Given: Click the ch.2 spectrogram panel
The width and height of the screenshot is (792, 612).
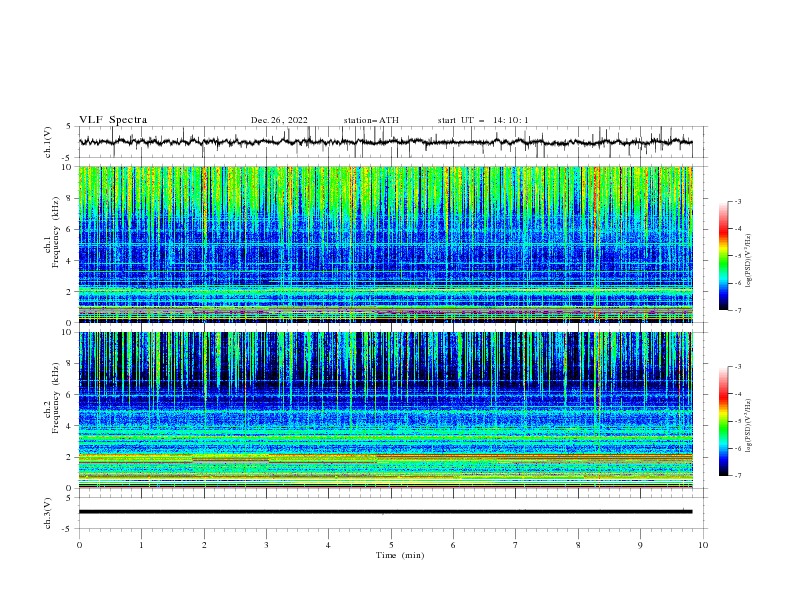Looking at the screenshot, I should [385, 410].
